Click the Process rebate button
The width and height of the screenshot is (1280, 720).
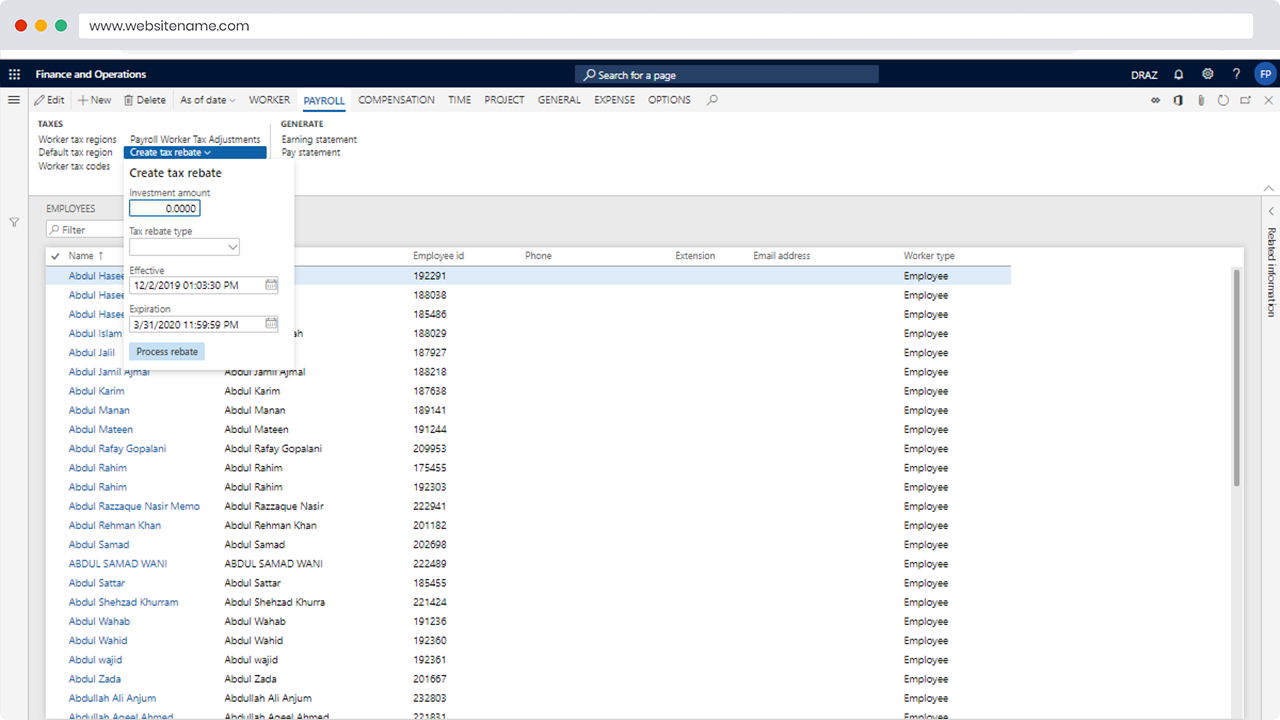pyautogui.click(x=167, y=352)
